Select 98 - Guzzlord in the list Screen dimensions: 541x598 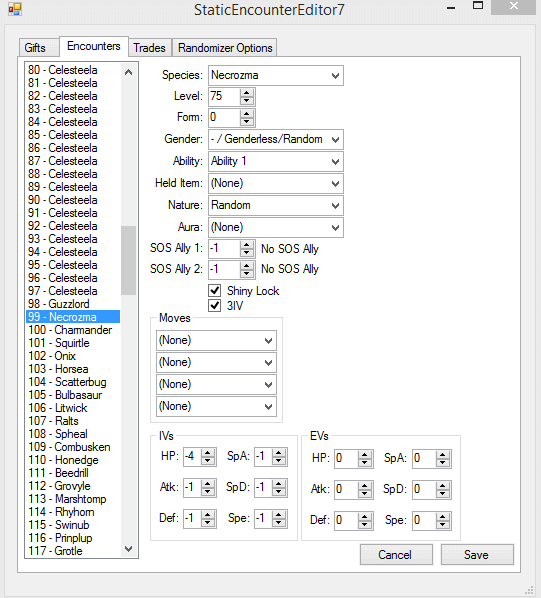(73, 304)
